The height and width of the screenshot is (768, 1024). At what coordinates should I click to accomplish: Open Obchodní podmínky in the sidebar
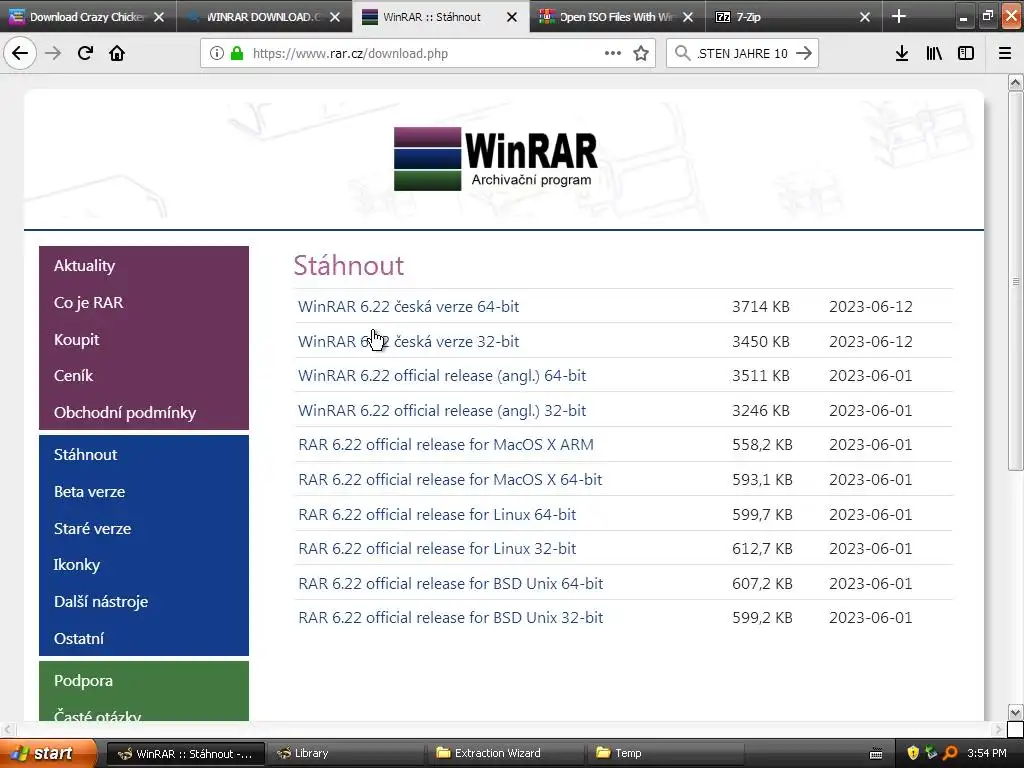tap(125, 413)
